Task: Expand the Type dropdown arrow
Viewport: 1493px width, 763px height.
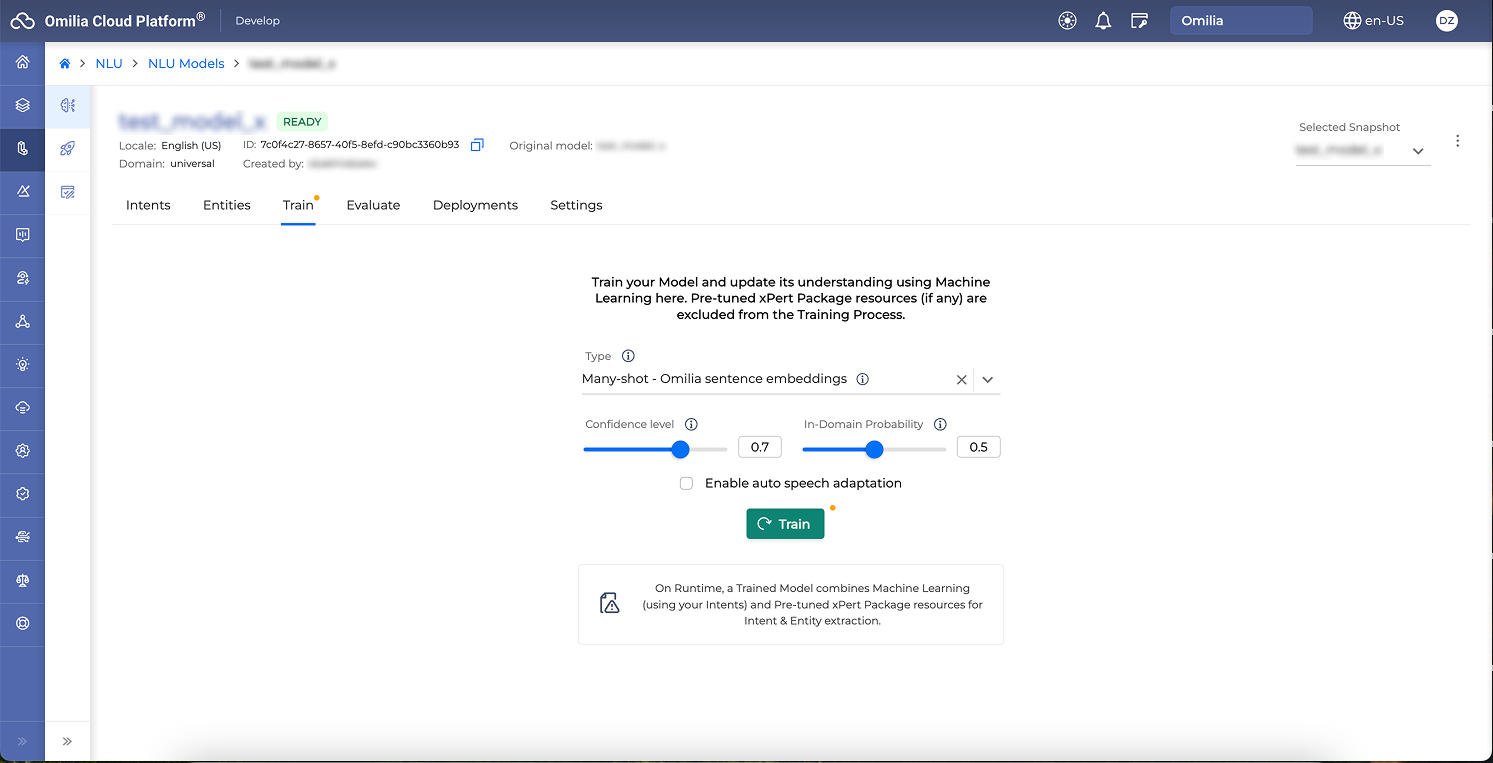Action: 987,380
